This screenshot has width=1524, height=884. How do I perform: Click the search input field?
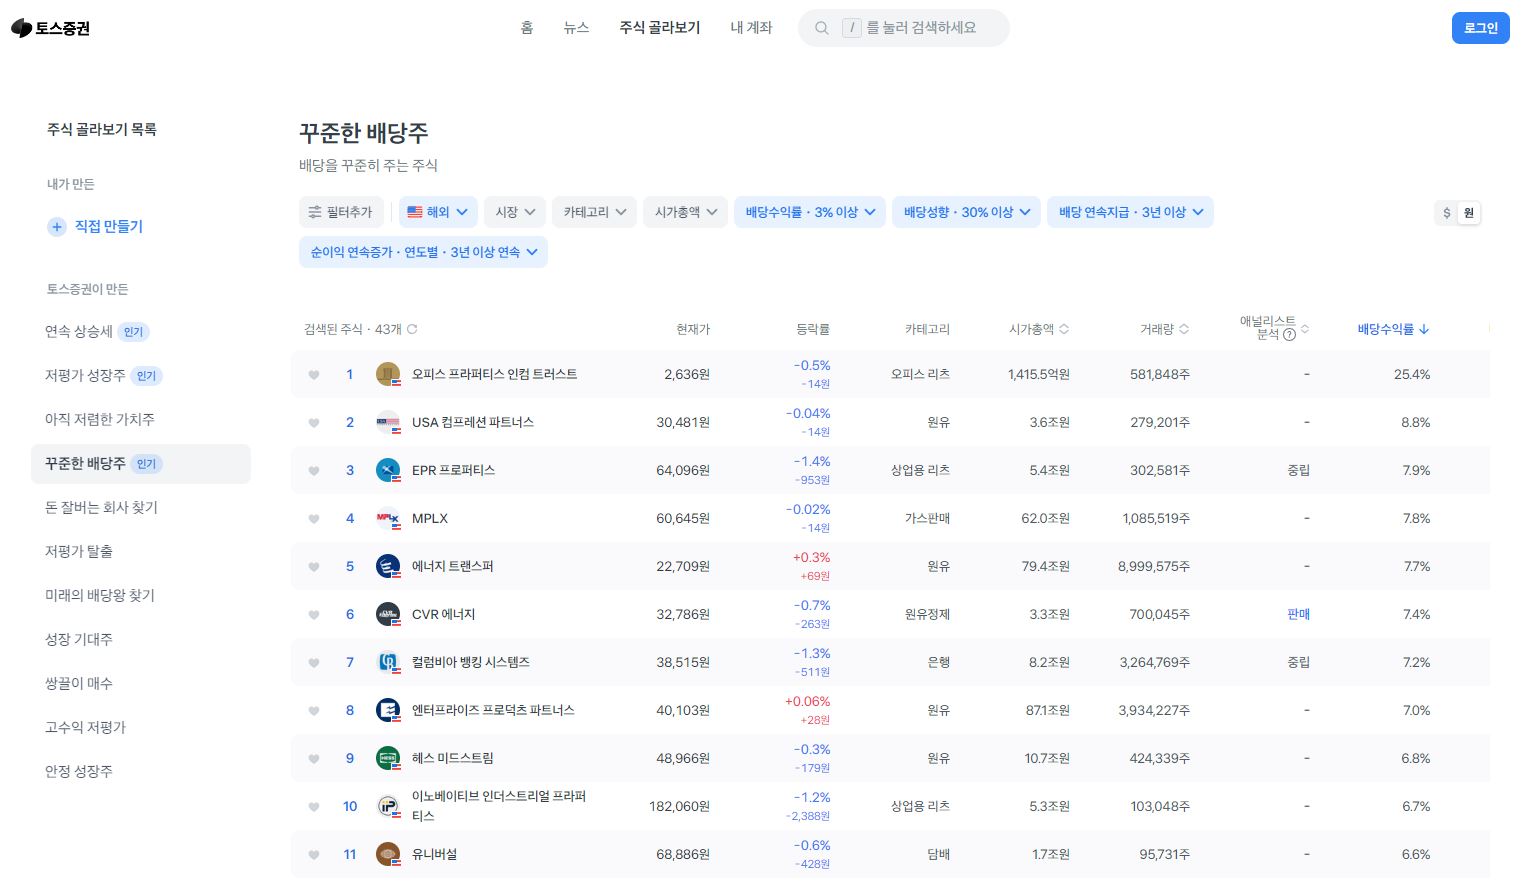[904, 28]
